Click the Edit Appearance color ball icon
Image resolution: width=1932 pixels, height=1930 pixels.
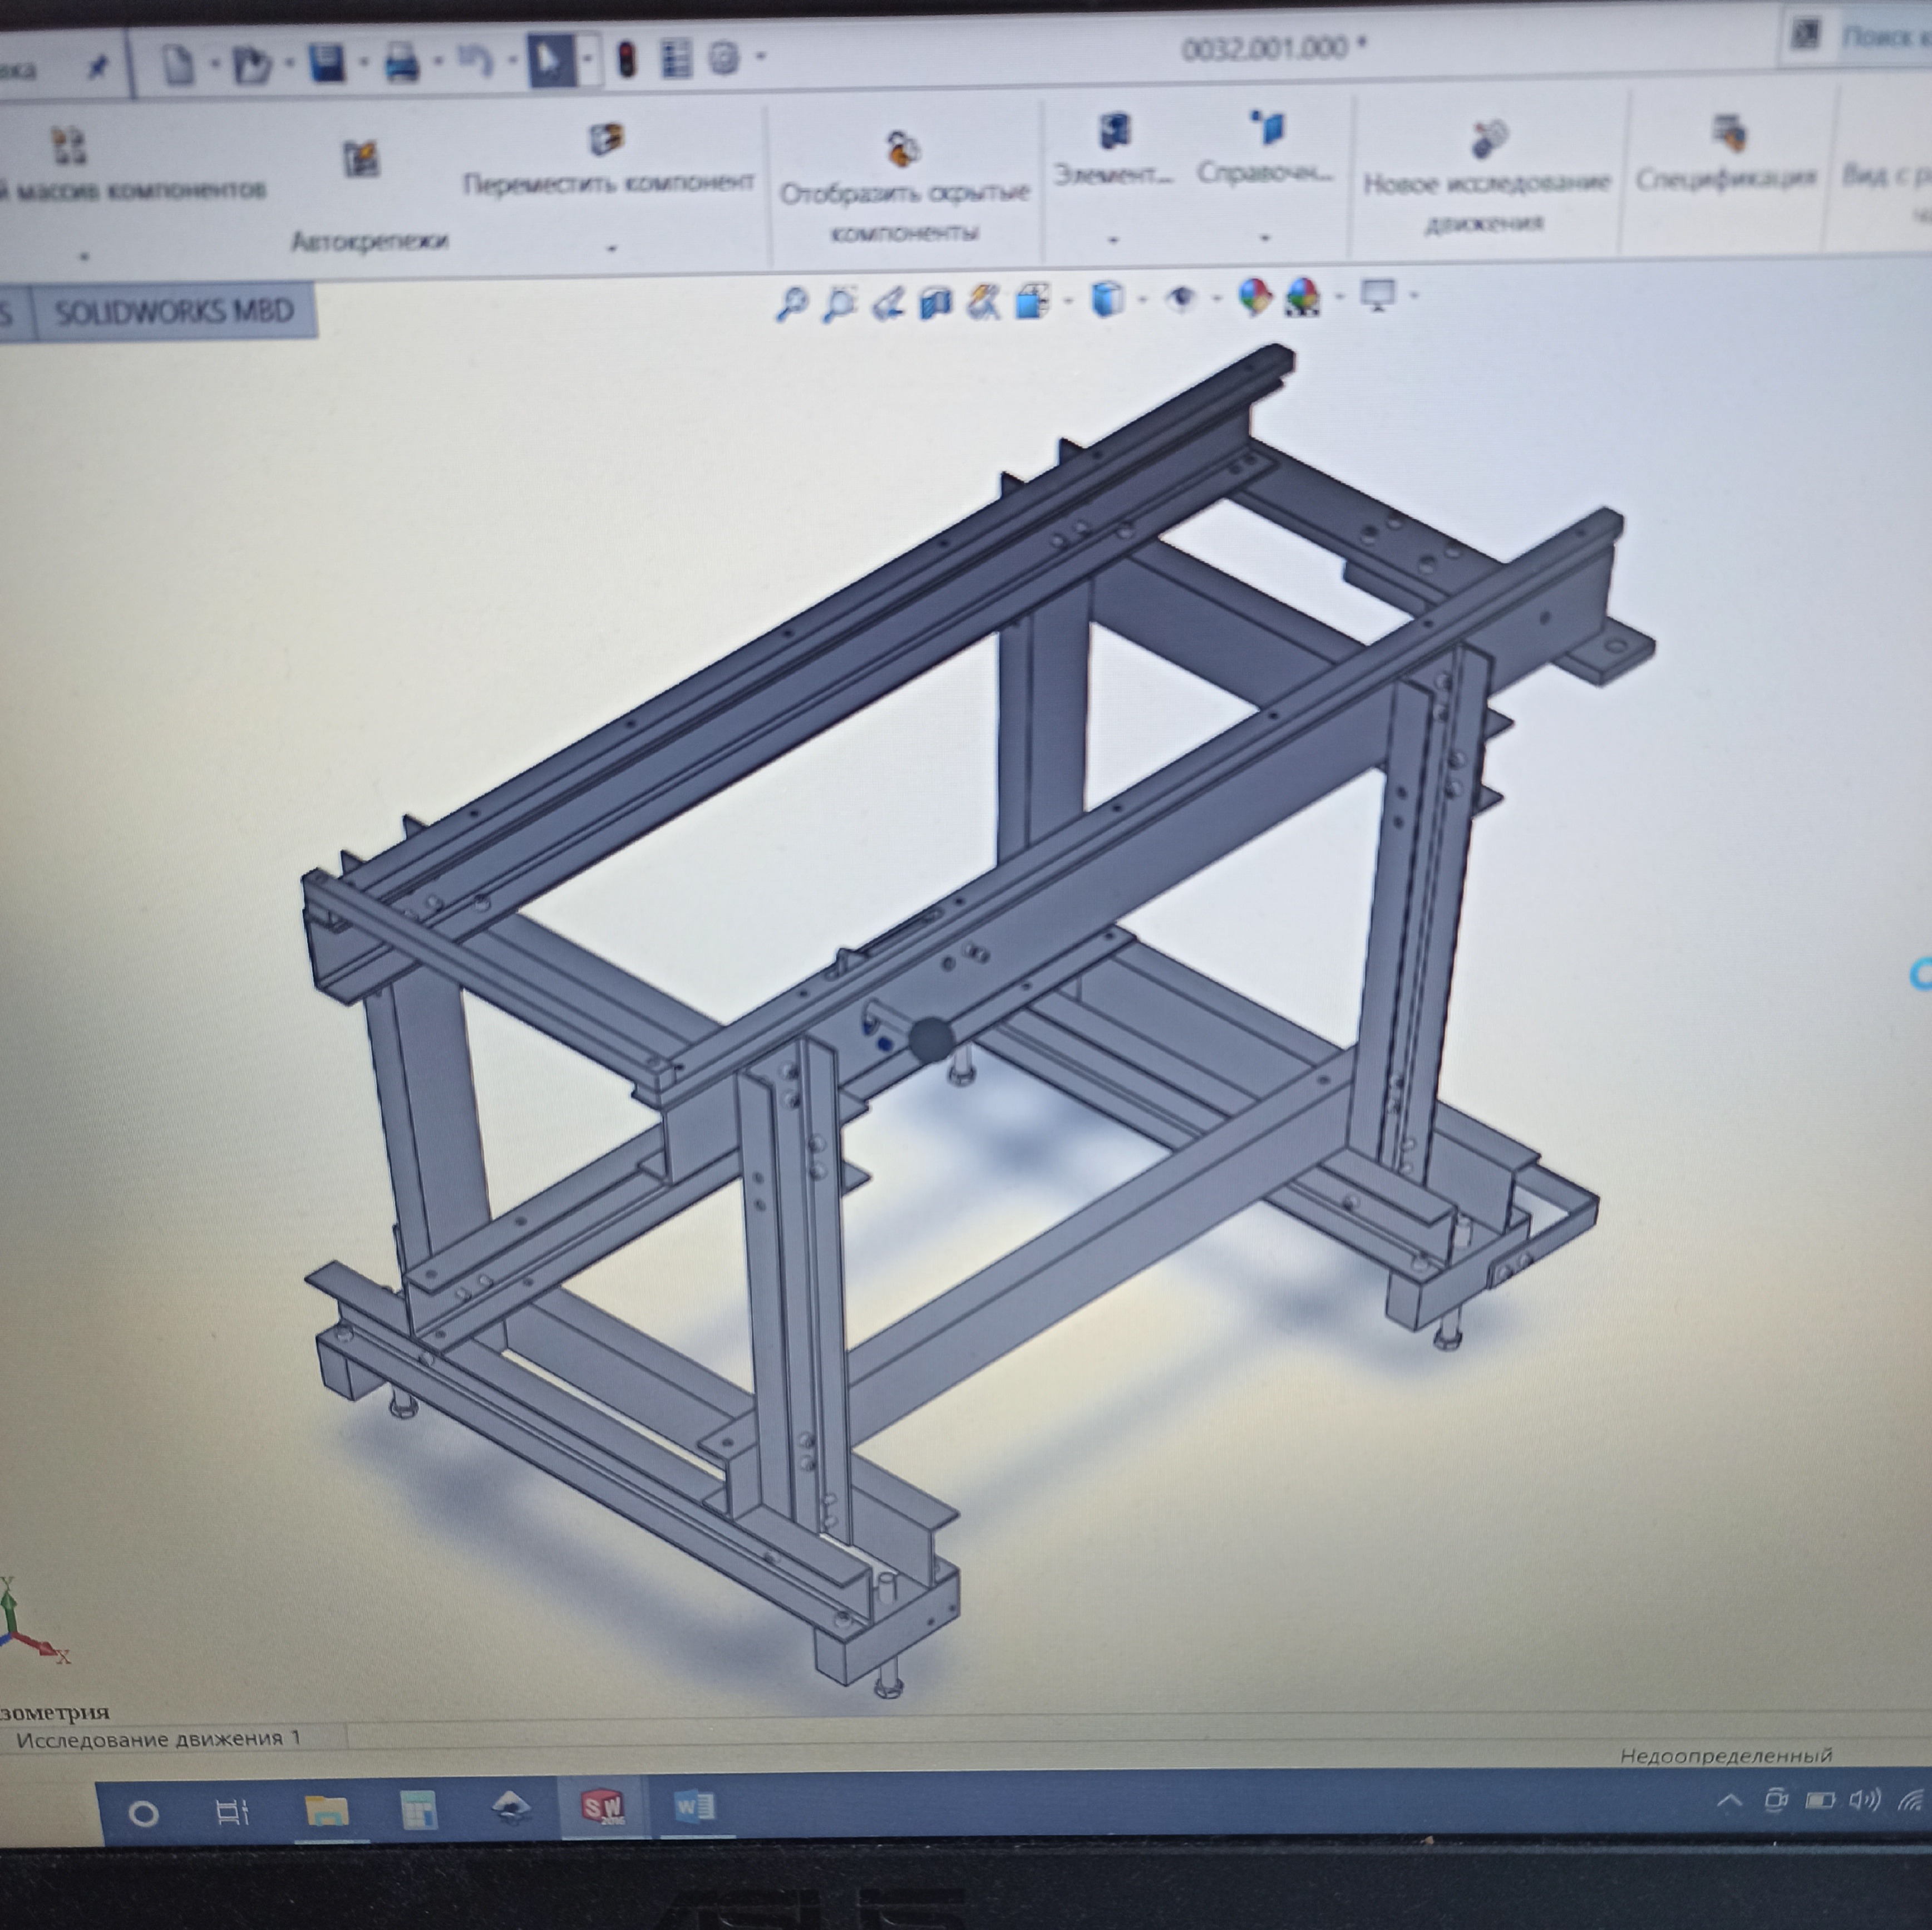point(1254,297)
